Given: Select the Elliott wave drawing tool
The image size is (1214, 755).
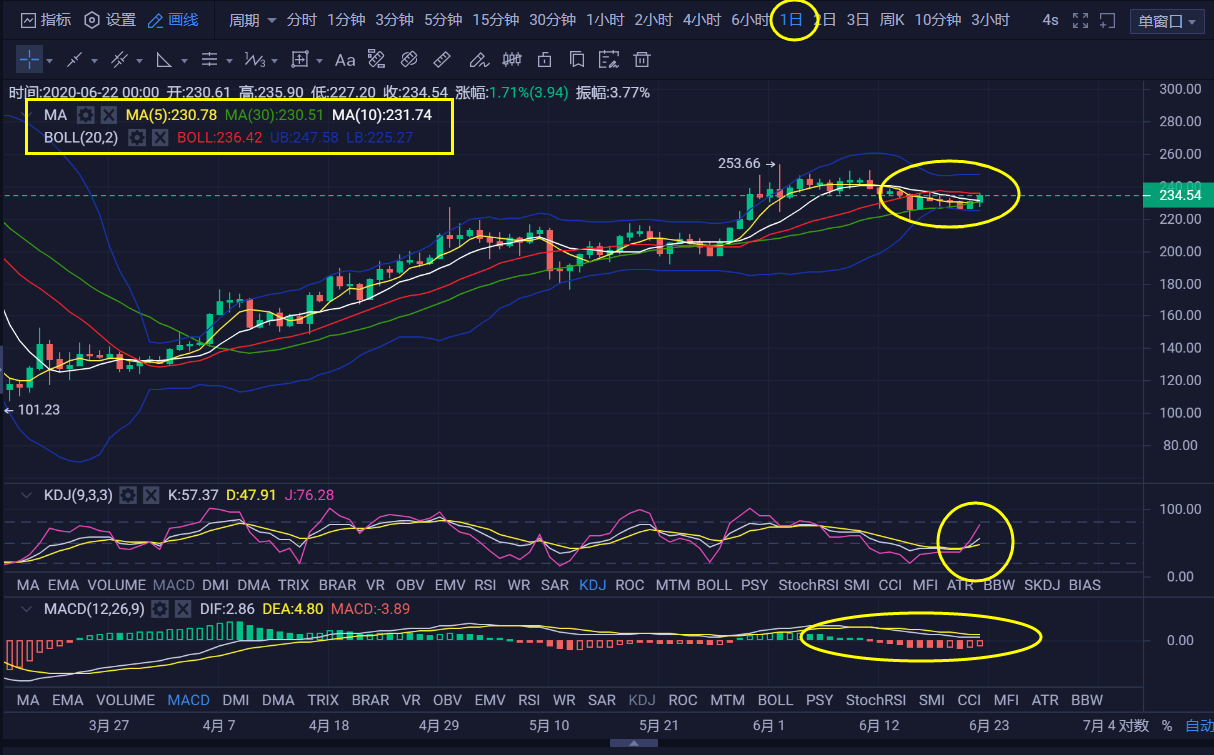Looking at the screenshot, I should coord(254,60).
